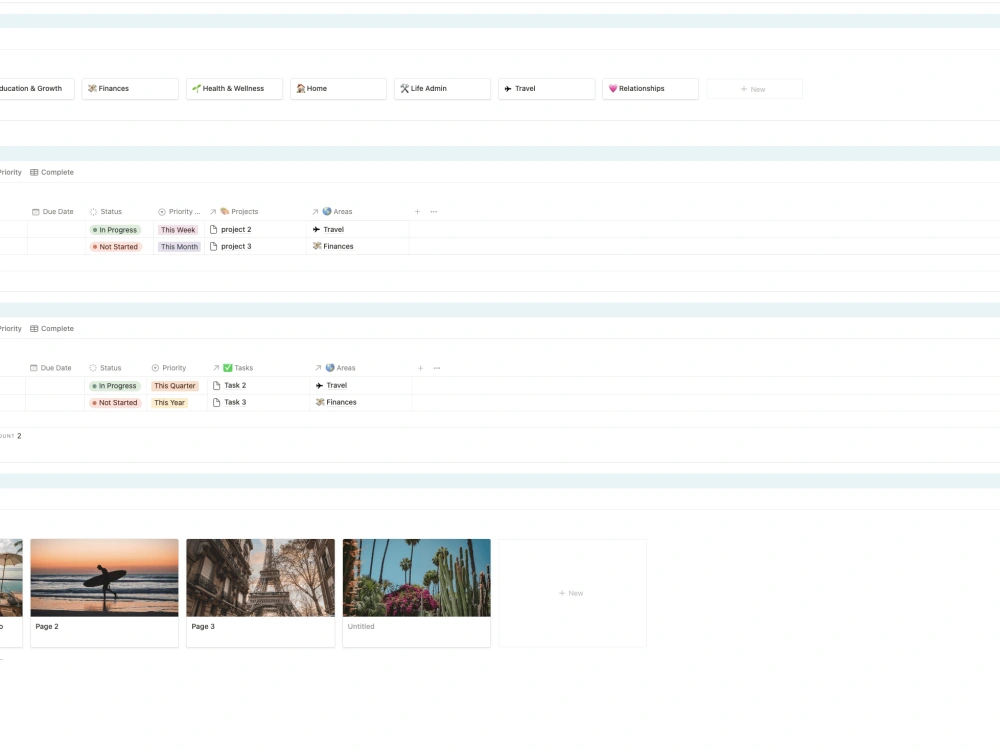Open the In Progress status selector

tap(115, 229)
